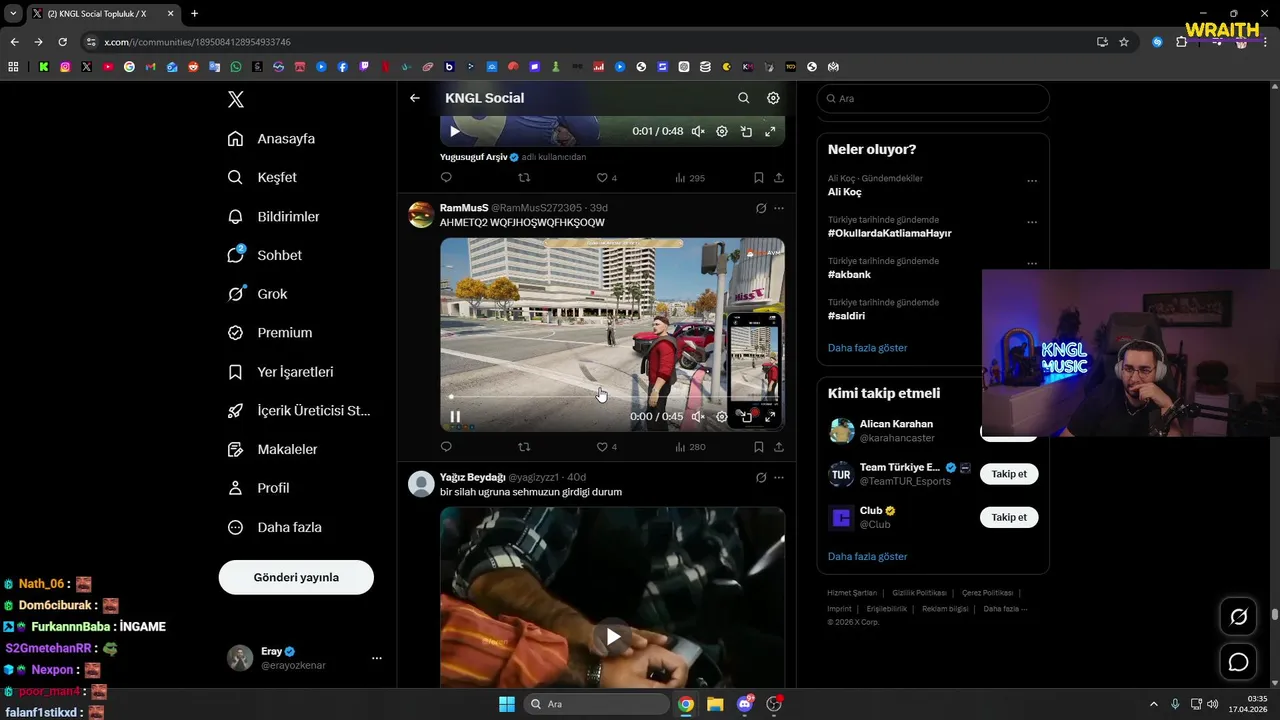1280x720 pixels.
Task: Show more trends under Neler oluyor
Action: click(x=867, y=348)
